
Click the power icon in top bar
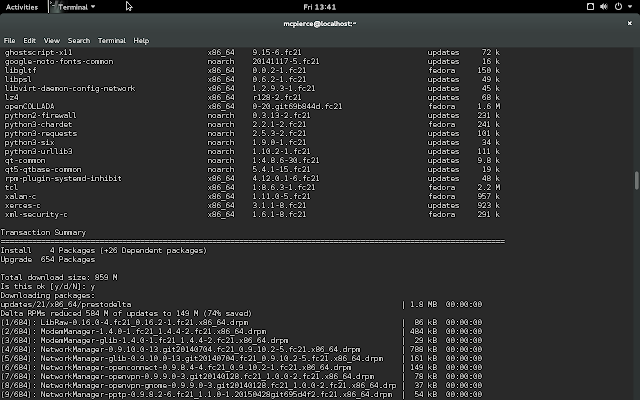(618, 7)
